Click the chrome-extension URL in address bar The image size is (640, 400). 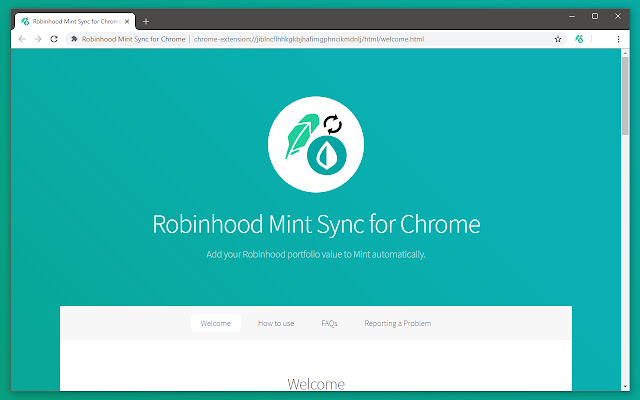click(x=309, y=39)
